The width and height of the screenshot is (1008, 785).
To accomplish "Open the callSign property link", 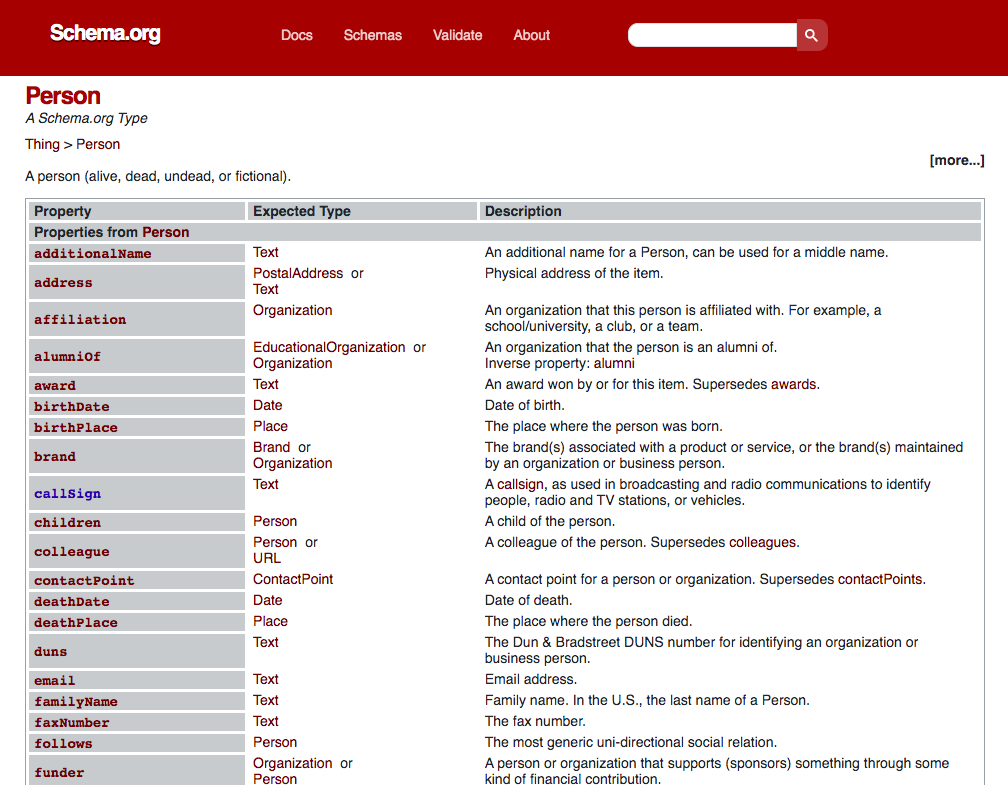I will pyautogui.click(x=68, y=494).
